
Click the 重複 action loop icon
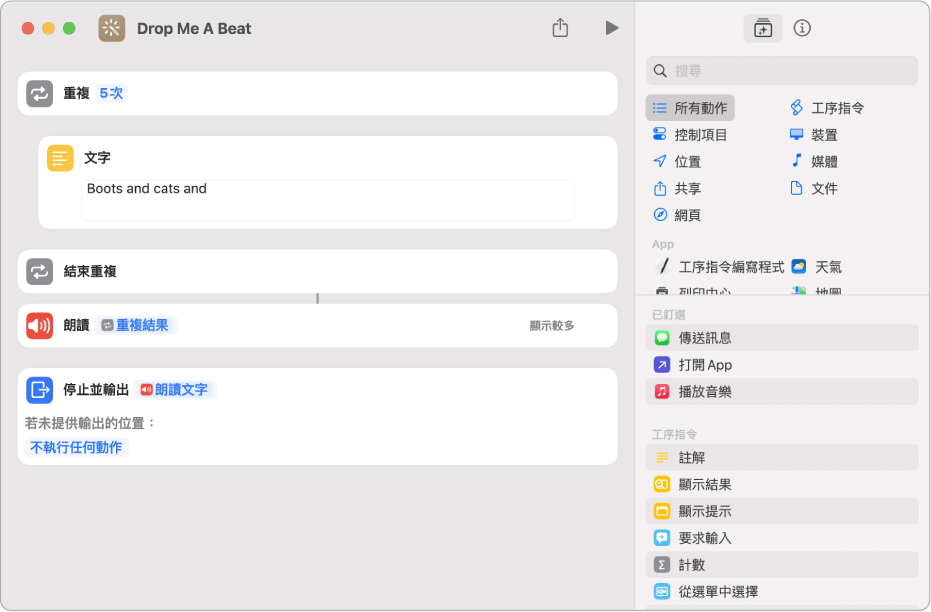click(x=40, y=93)
